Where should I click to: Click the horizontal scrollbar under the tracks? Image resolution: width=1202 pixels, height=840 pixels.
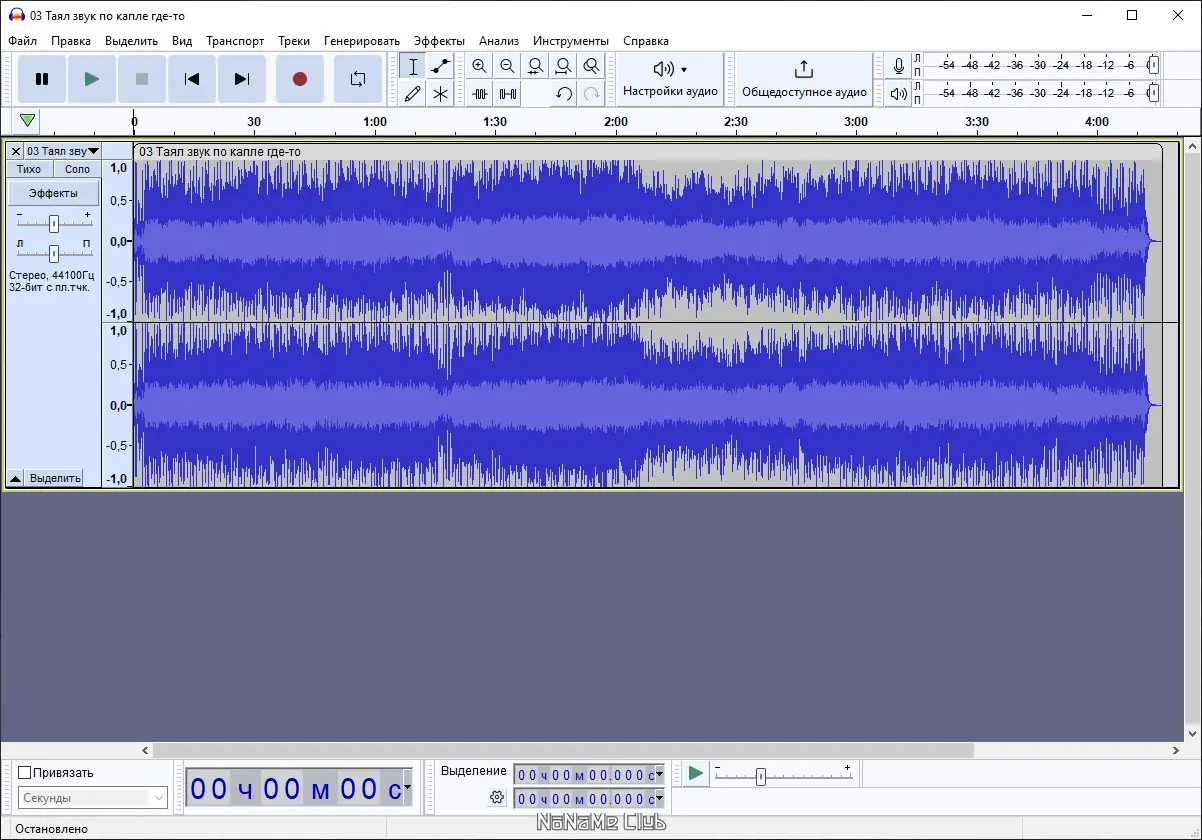pos(563,750)
